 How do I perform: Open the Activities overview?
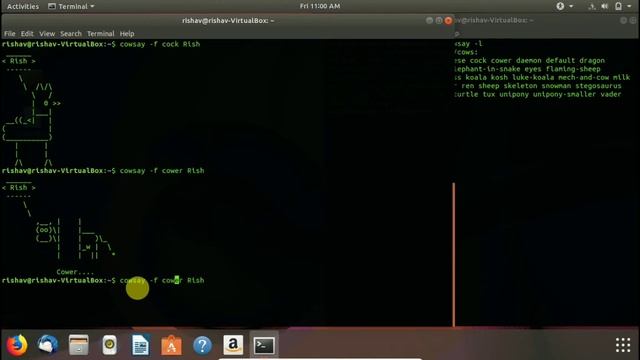point(23,6)
